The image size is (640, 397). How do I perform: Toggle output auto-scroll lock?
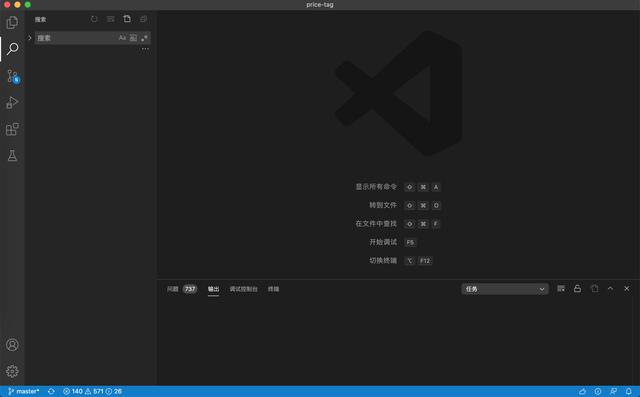[577, 288]
